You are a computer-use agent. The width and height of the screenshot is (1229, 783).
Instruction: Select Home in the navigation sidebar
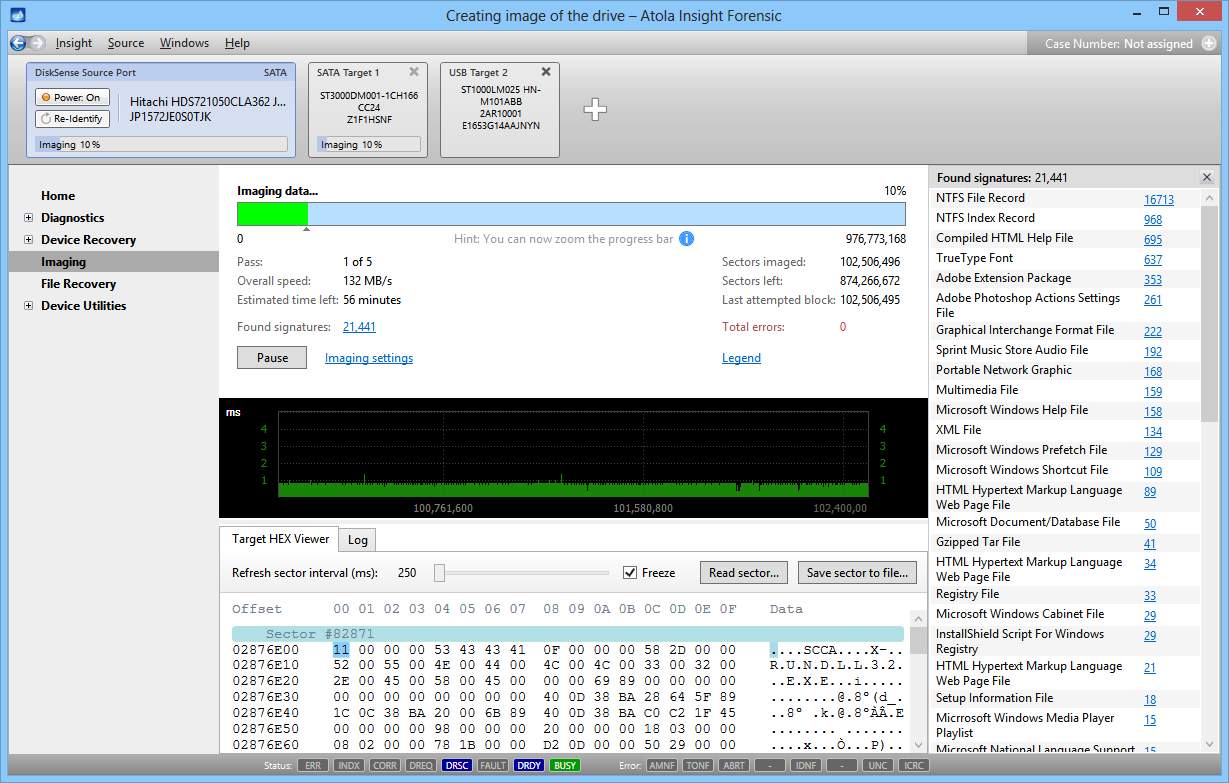click(x=58, y=196)
